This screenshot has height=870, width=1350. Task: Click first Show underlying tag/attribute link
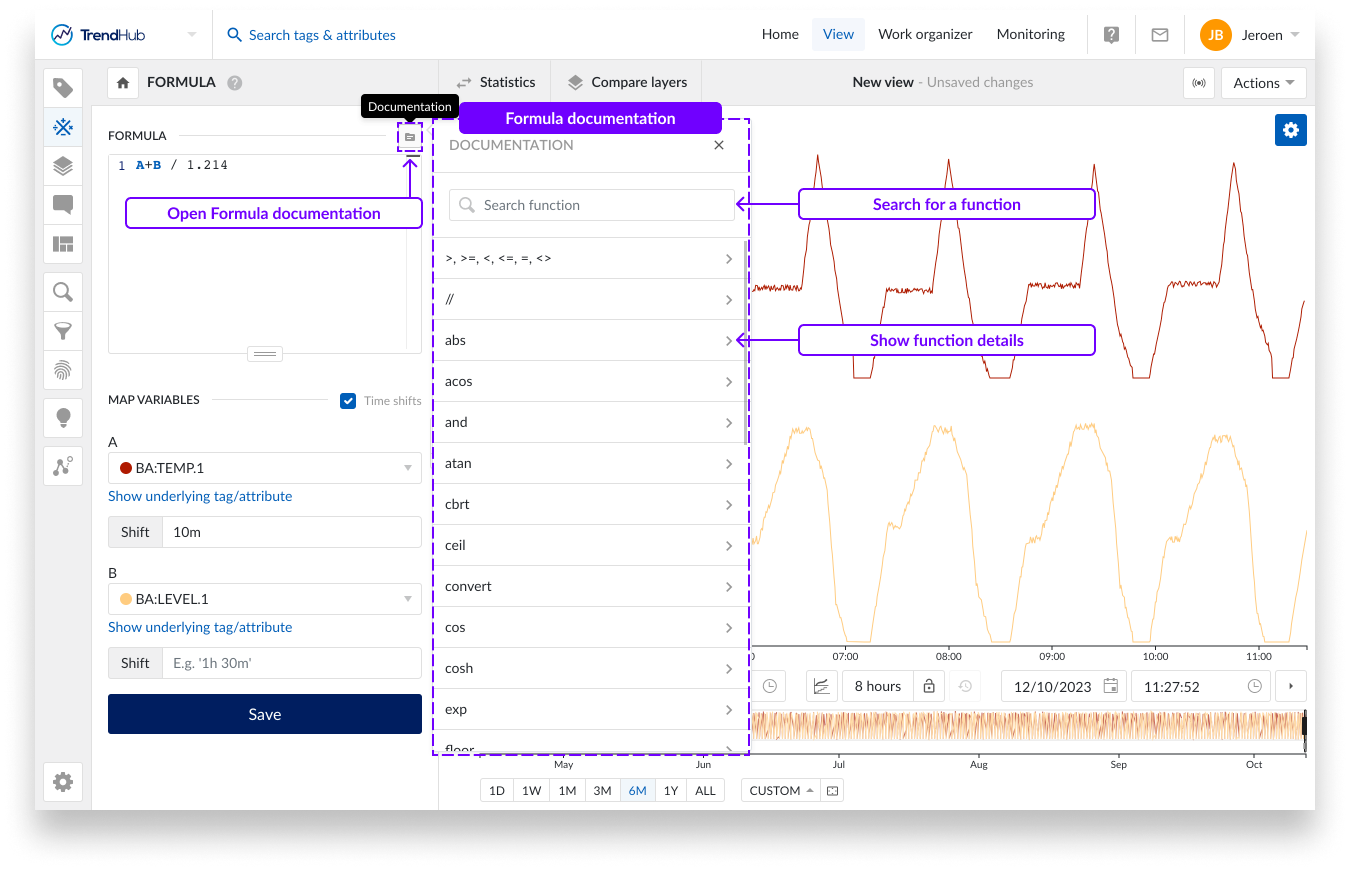click(200, 496)
